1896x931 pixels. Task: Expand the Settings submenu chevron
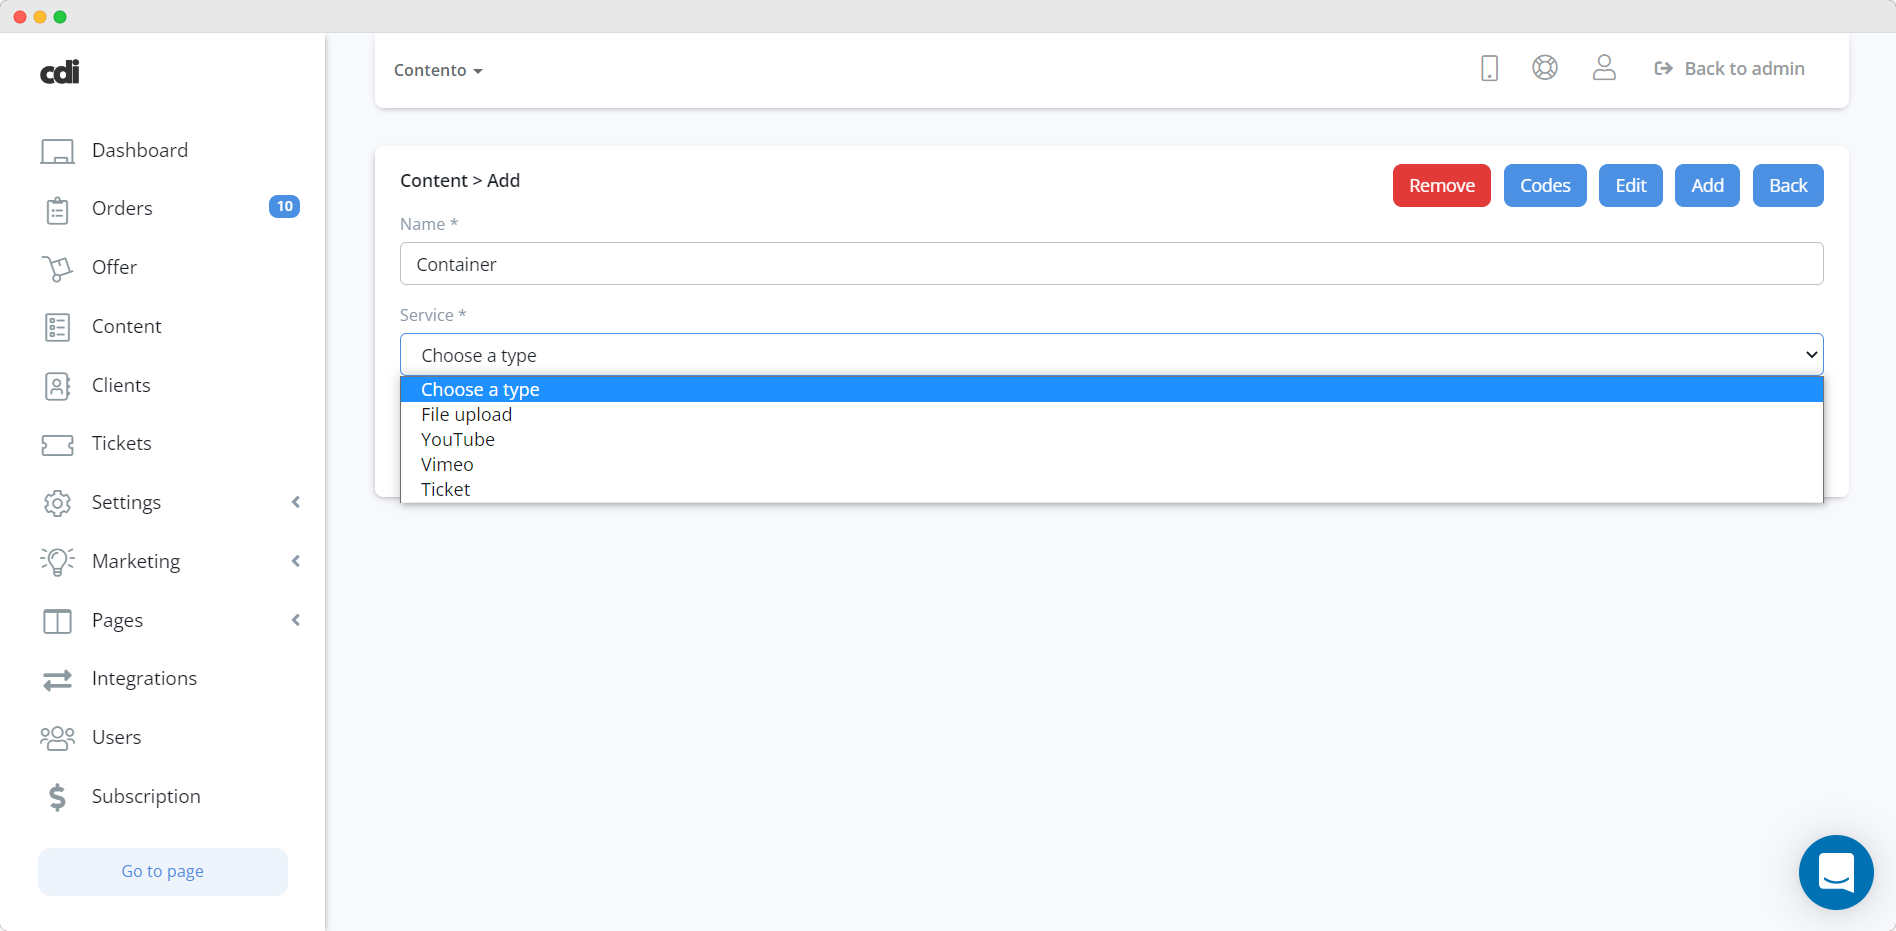tap(296, 502)
